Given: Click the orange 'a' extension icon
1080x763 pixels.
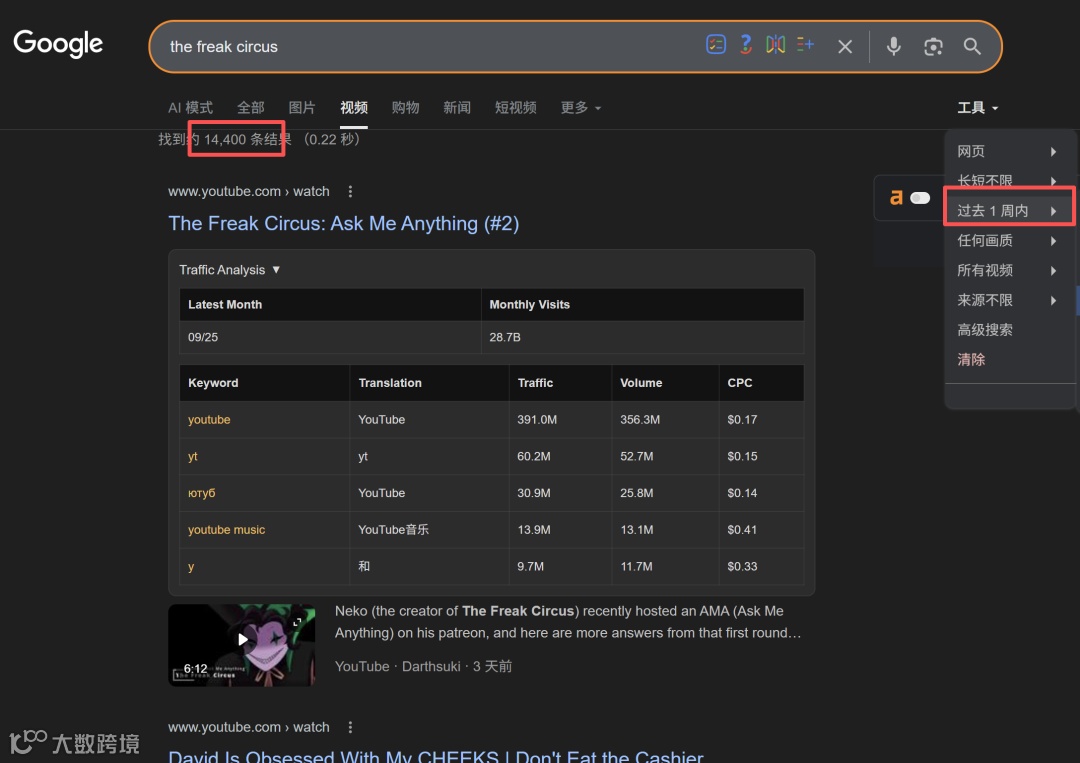Looking at the screenshot, I should click(x=895, y=198).
